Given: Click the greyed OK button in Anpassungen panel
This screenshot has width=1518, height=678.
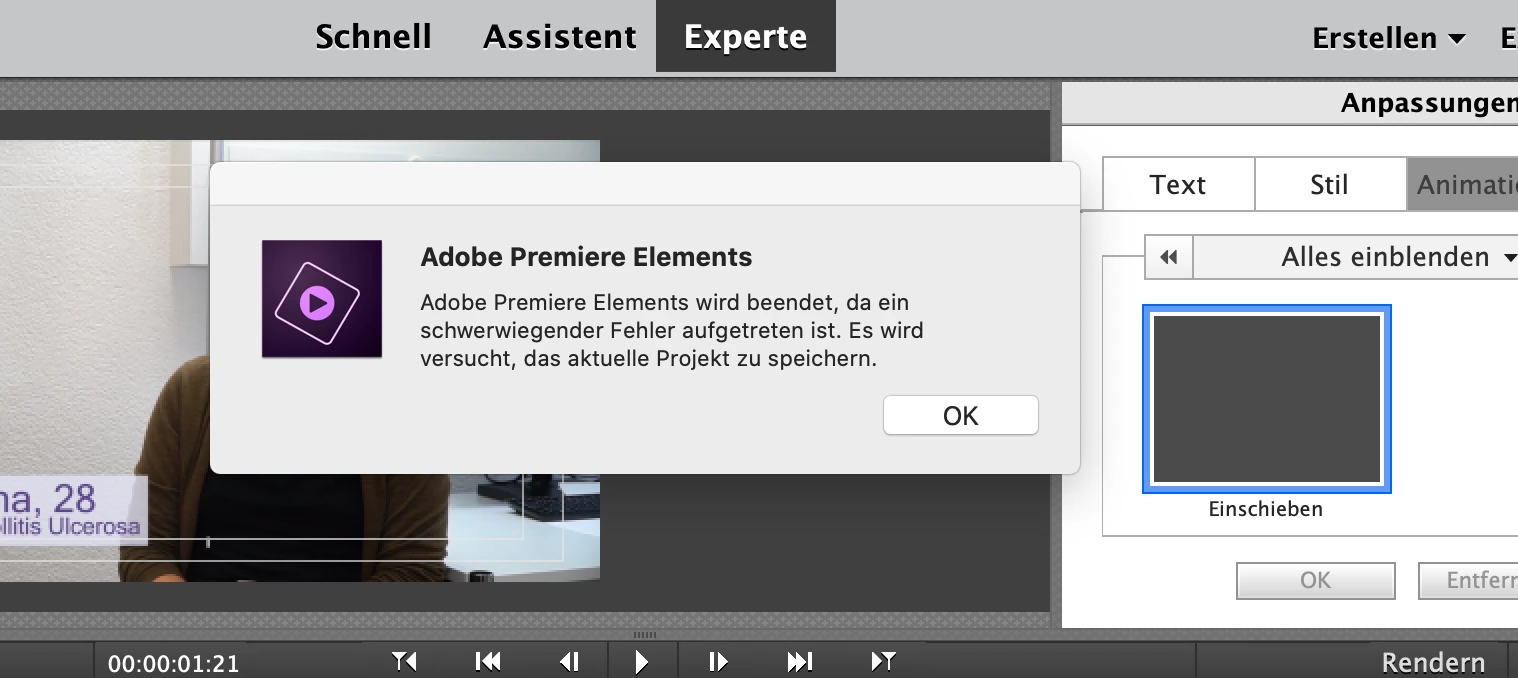Looking at the screenshot, I should pos(1315,580).
